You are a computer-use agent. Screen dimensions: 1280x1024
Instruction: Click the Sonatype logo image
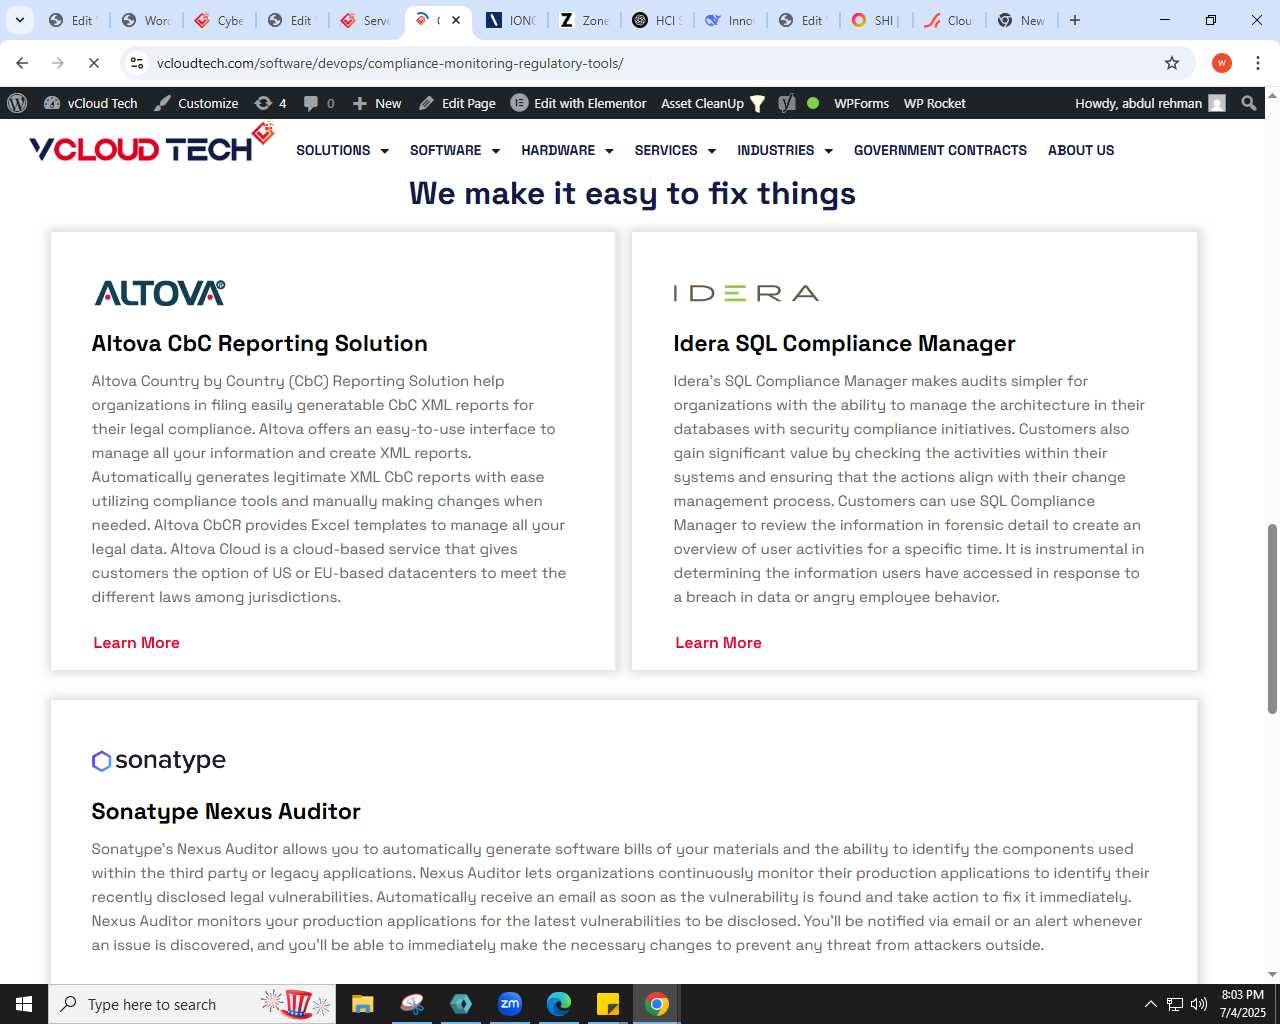click(x=159, y=761)
